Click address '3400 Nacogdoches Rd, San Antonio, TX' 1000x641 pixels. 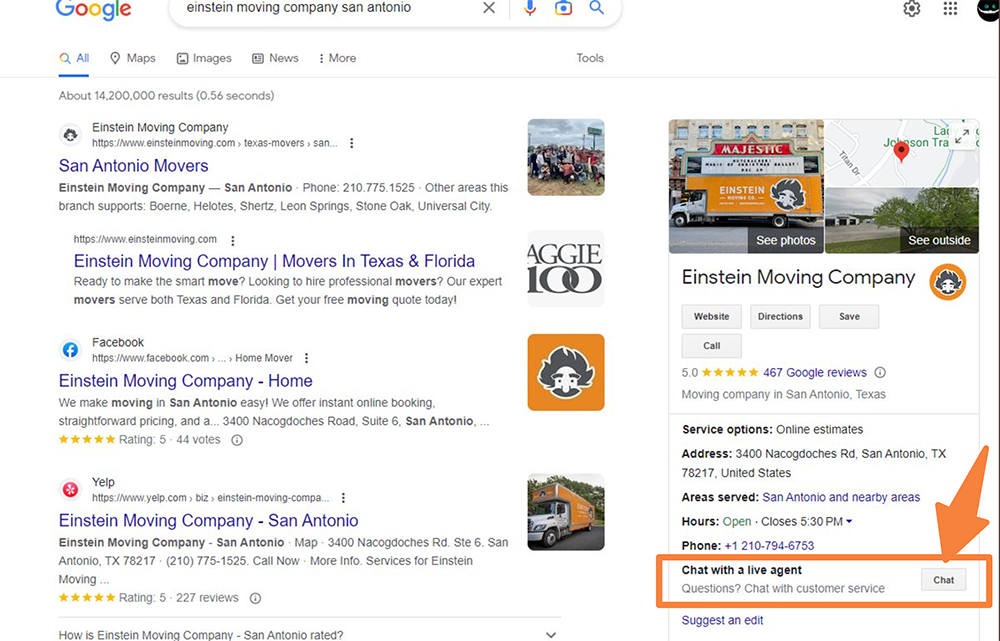(841, 454)
